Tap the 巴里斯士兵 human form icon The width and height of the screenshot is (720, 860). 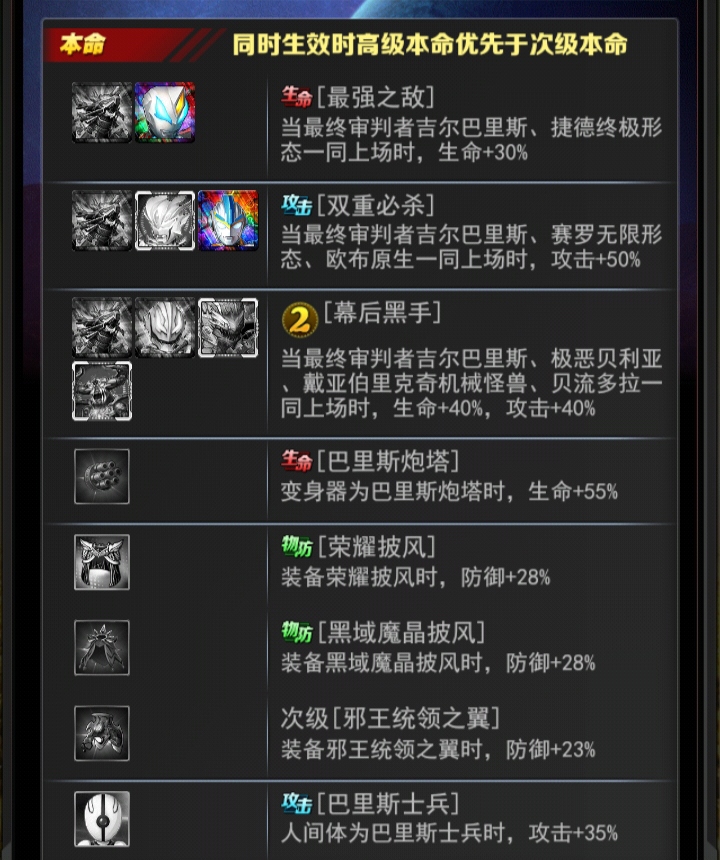[102, 819]
